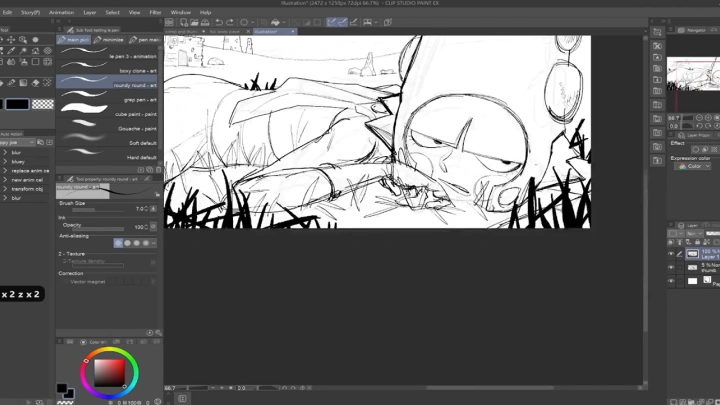Choose the Gouache - paint brush
The image size is (720, 405).
point(107,126)
